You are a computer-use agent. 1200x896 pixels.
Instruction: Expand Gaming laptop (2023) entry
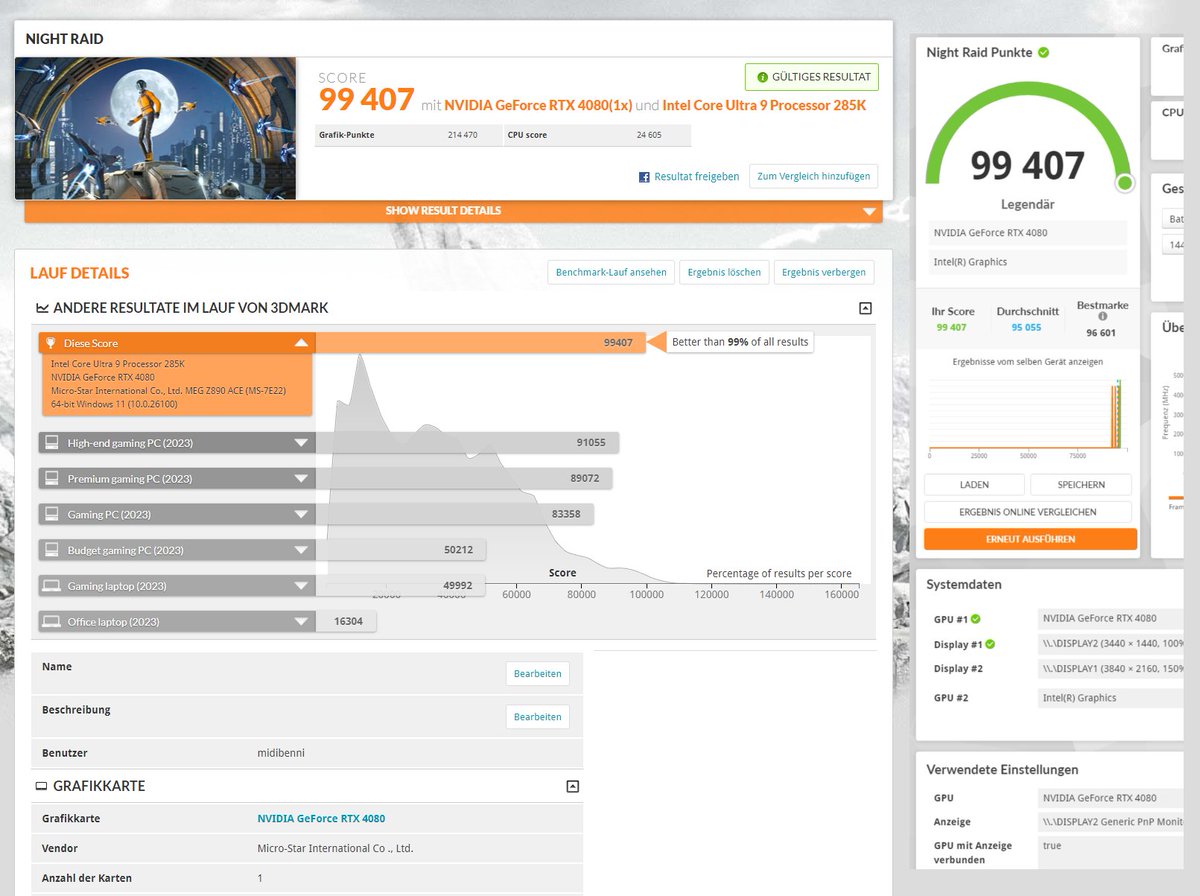301,586
